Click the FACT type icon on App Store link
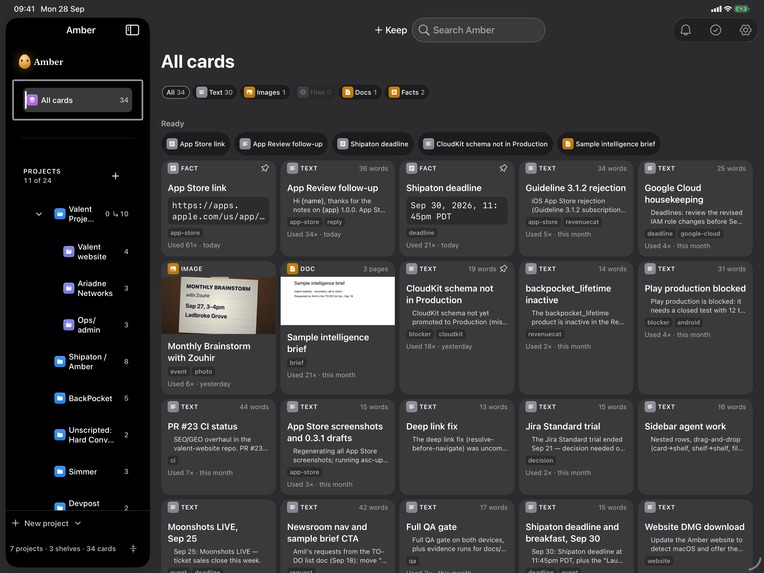 coord(173,168)
